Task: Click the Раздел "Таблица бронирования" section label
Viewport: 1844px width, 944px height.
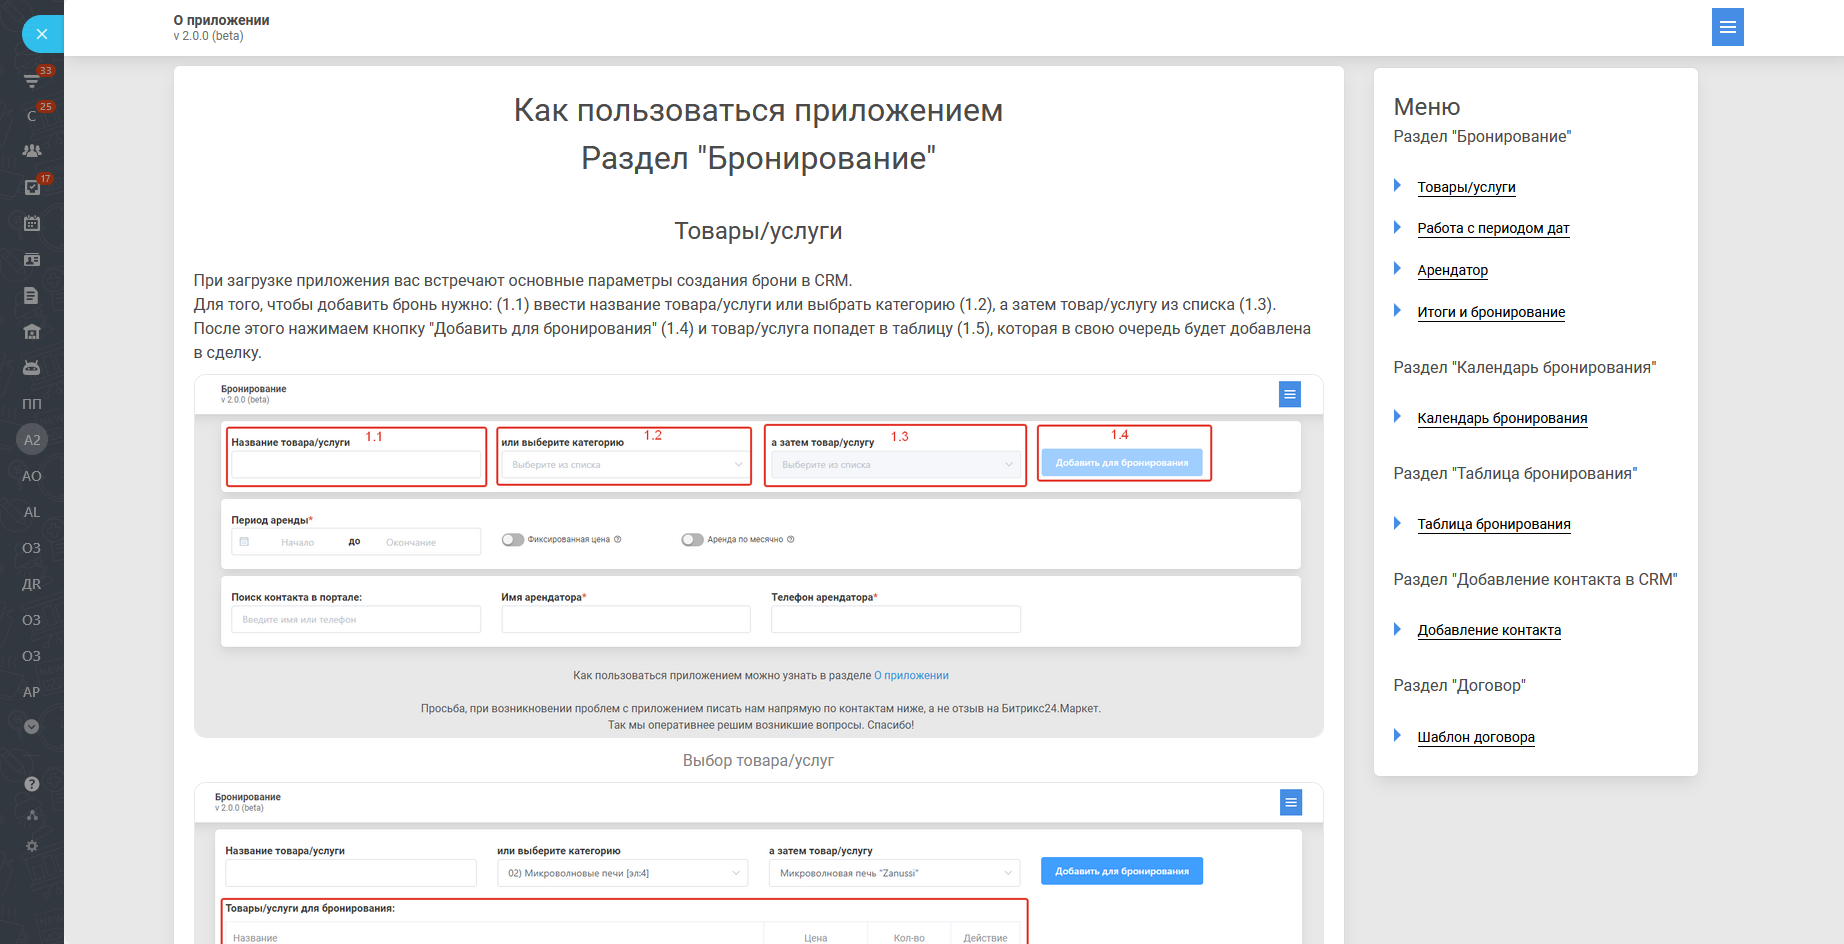Action: click(x=1515, y=474)
